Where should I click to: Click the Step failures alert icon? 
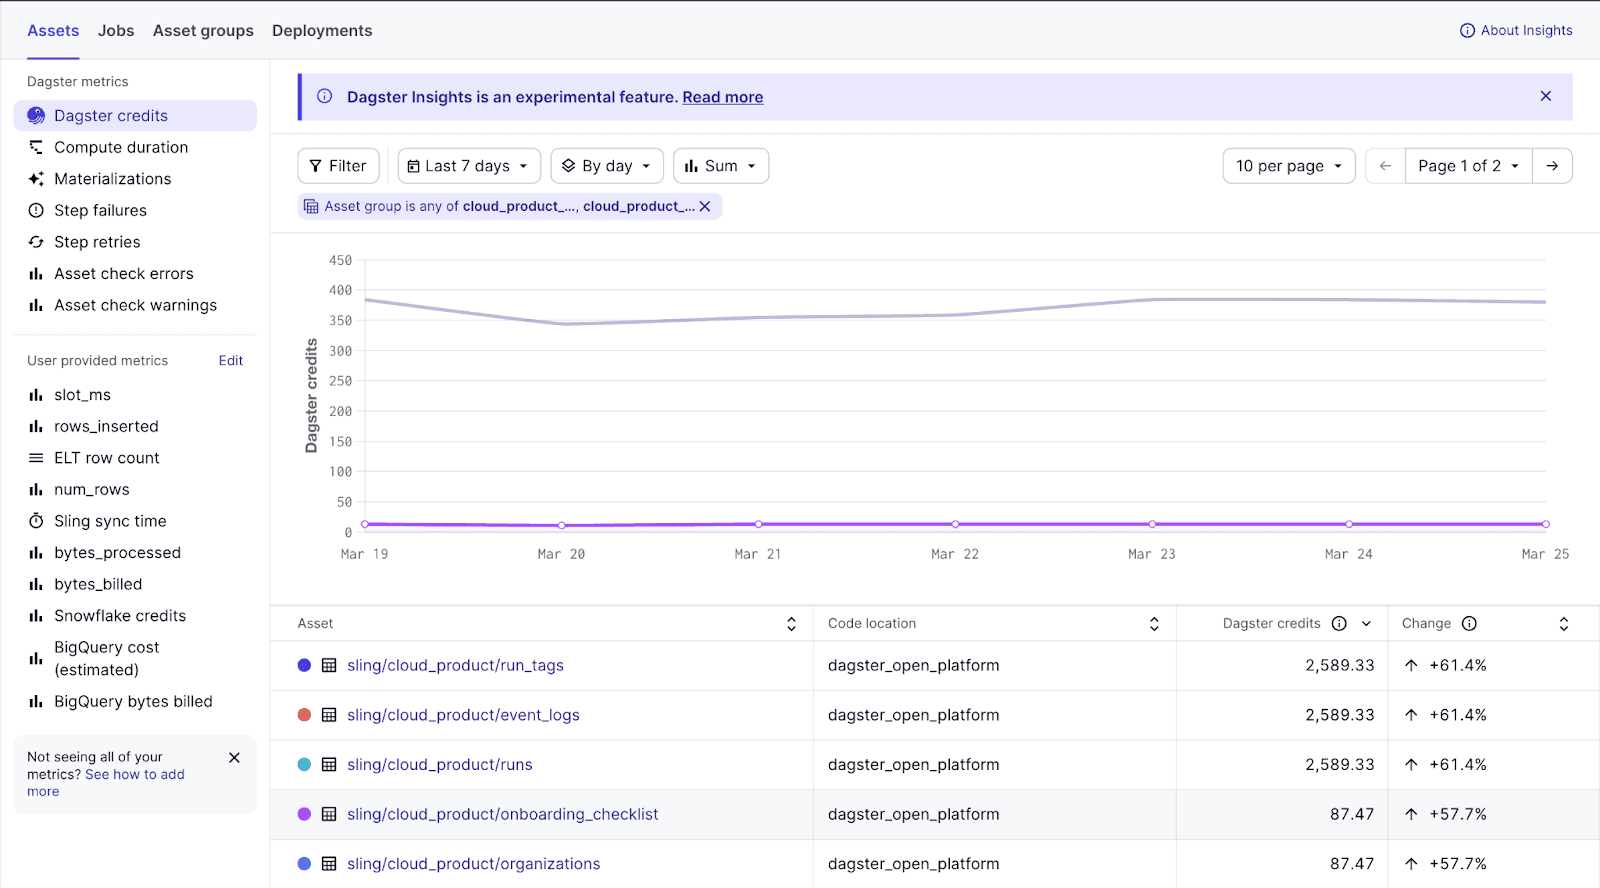pos(36,210)
